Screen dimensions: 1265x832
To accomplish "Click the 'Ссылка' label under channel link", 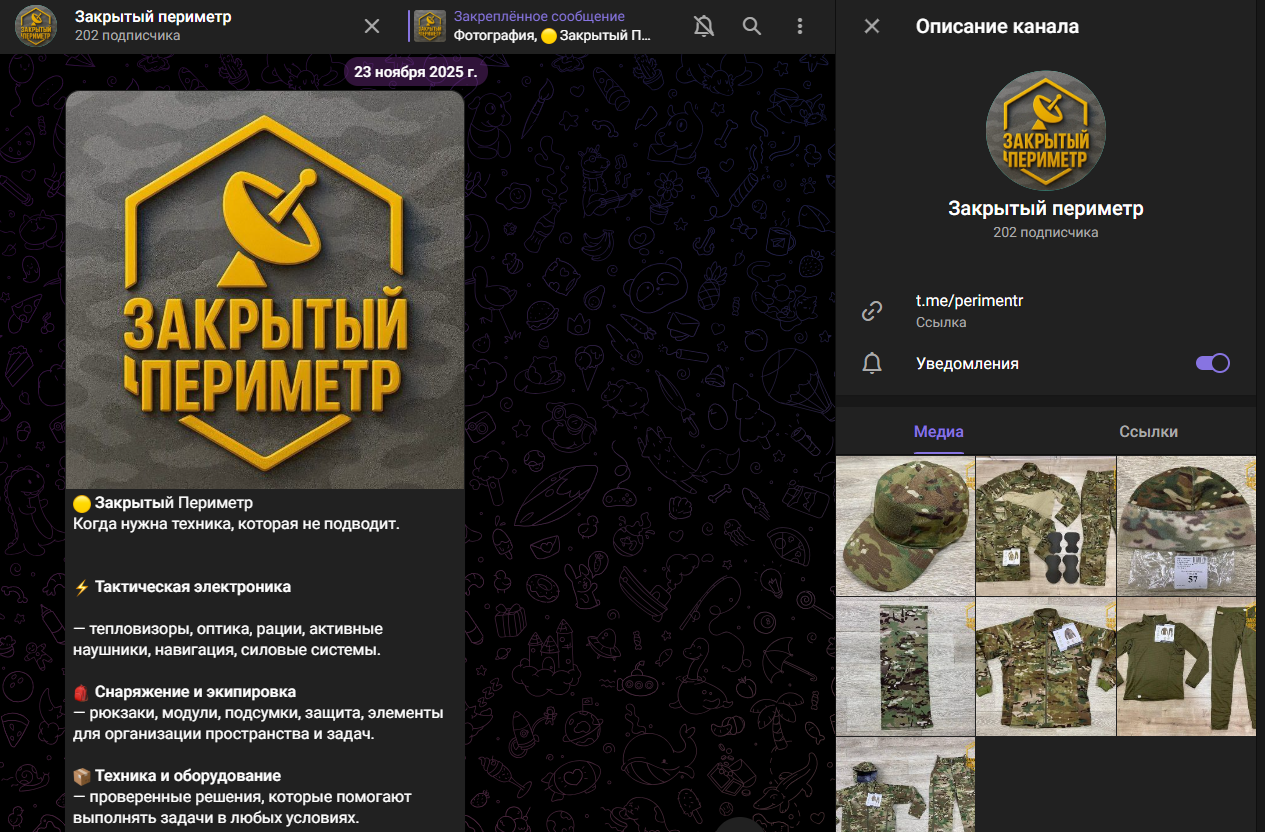I will click(941, 323).
